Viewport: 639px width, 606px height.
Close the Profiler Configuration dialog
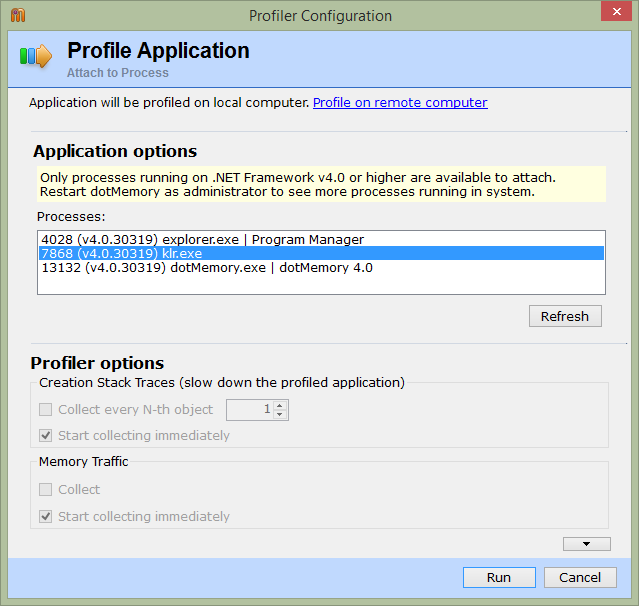coord(616,11)
